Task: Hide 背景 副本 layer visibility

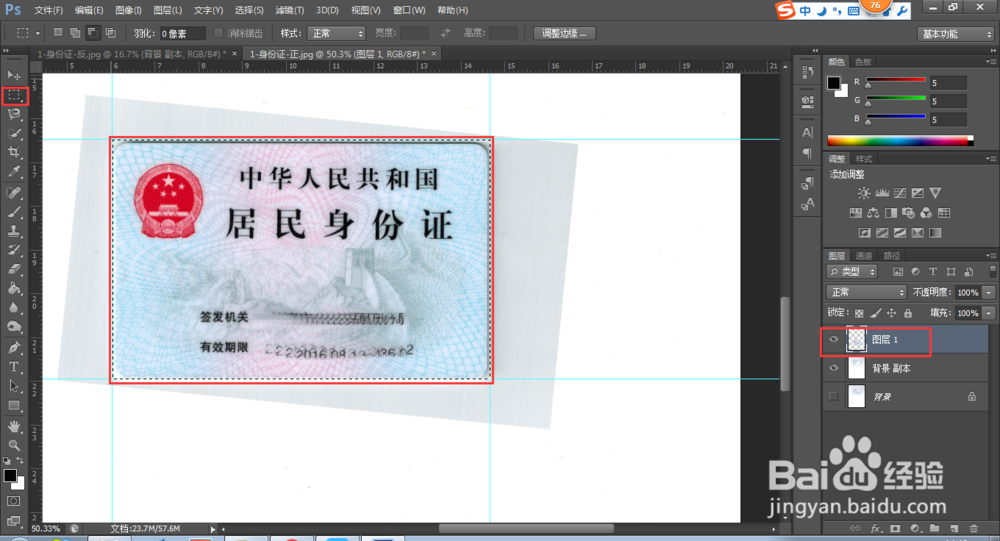Action: click(834, 368)
